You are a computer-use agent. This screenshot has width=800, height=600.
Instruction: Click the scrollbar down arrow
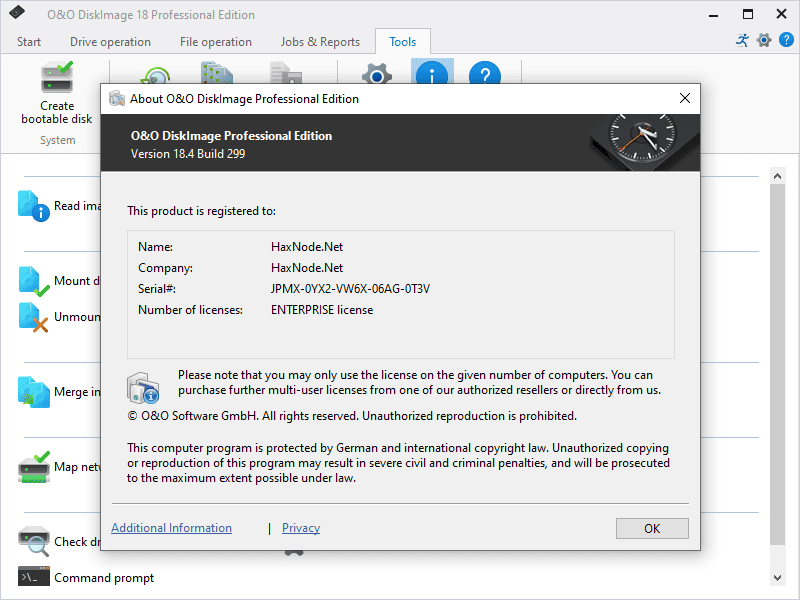(x=777, y=578)
